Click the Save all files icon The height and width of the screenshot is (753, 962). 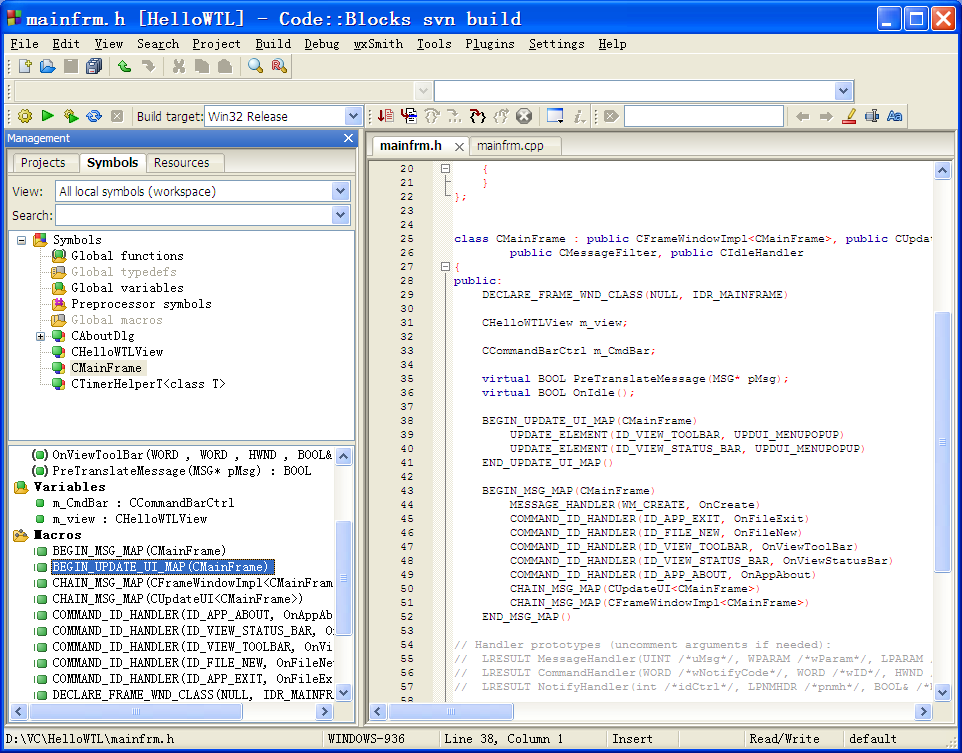click(94, 66)
